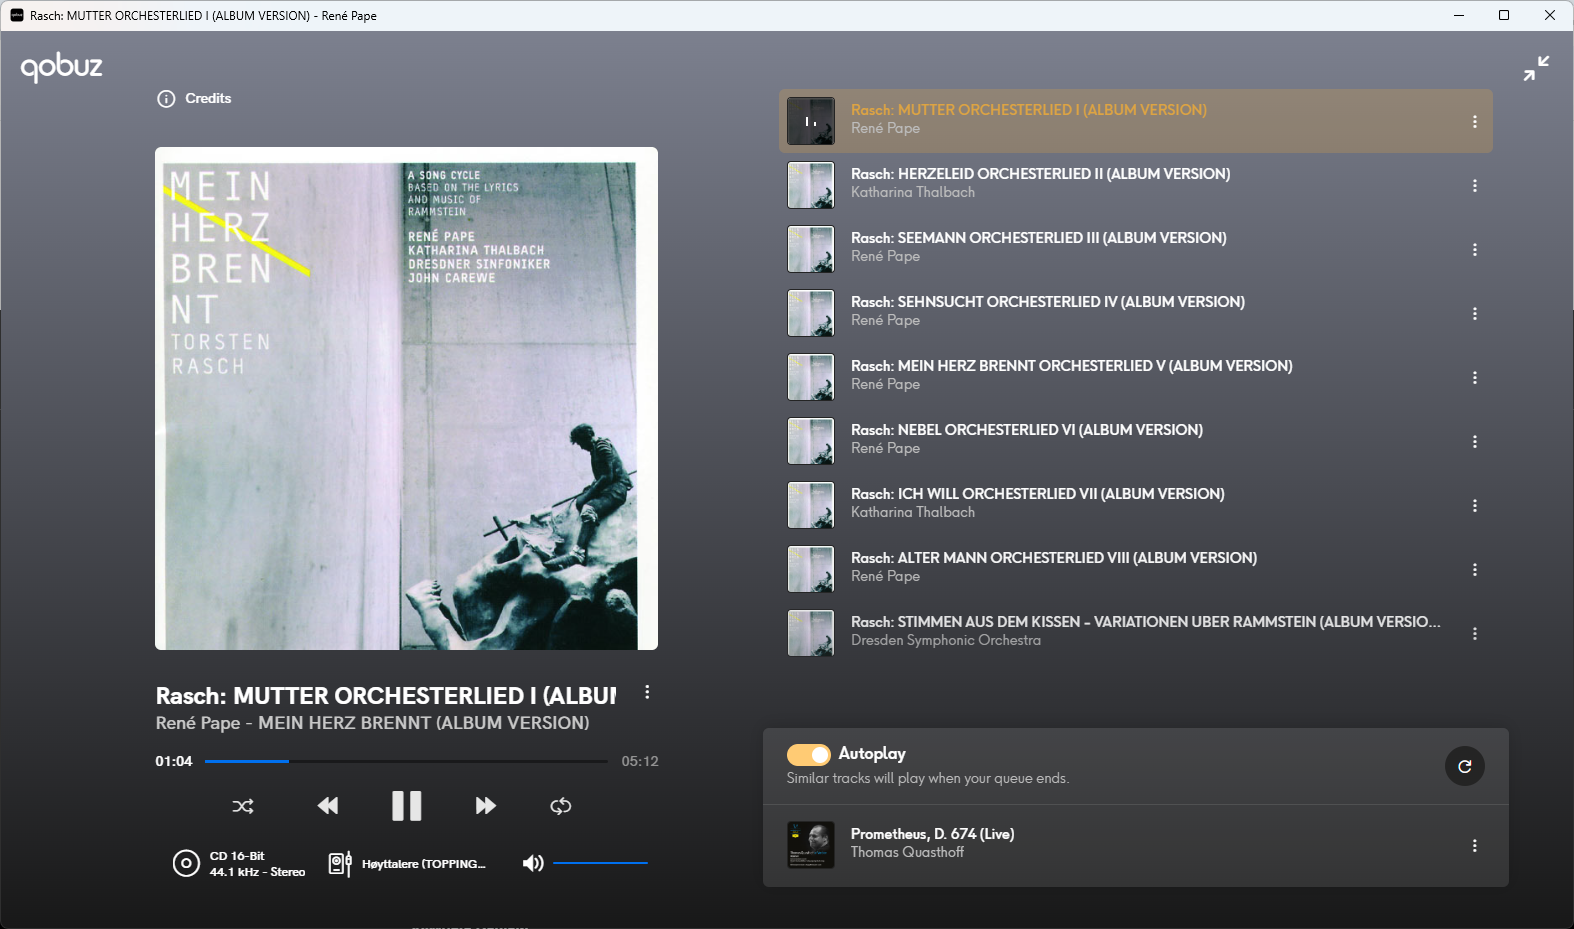The image size is (1574, 929).
Task: Open menu for SEHNSUCHT ORCHESTERLIED IV
Action: pyautogui.click(x=1474, y=314)
